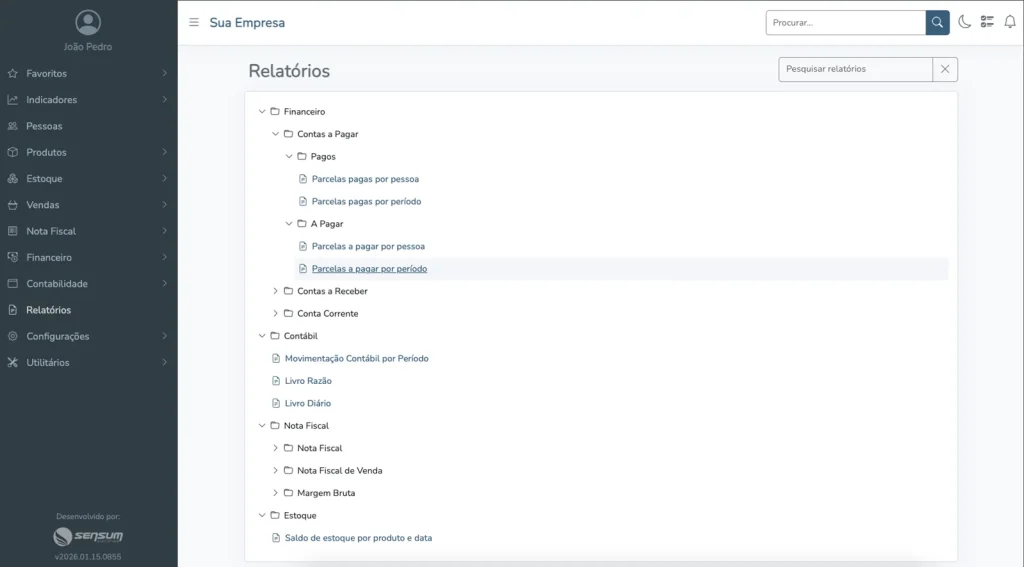Open Estoque in the sidebar menu
Viewport: 1024px width, 567px height.
point(44,179)
